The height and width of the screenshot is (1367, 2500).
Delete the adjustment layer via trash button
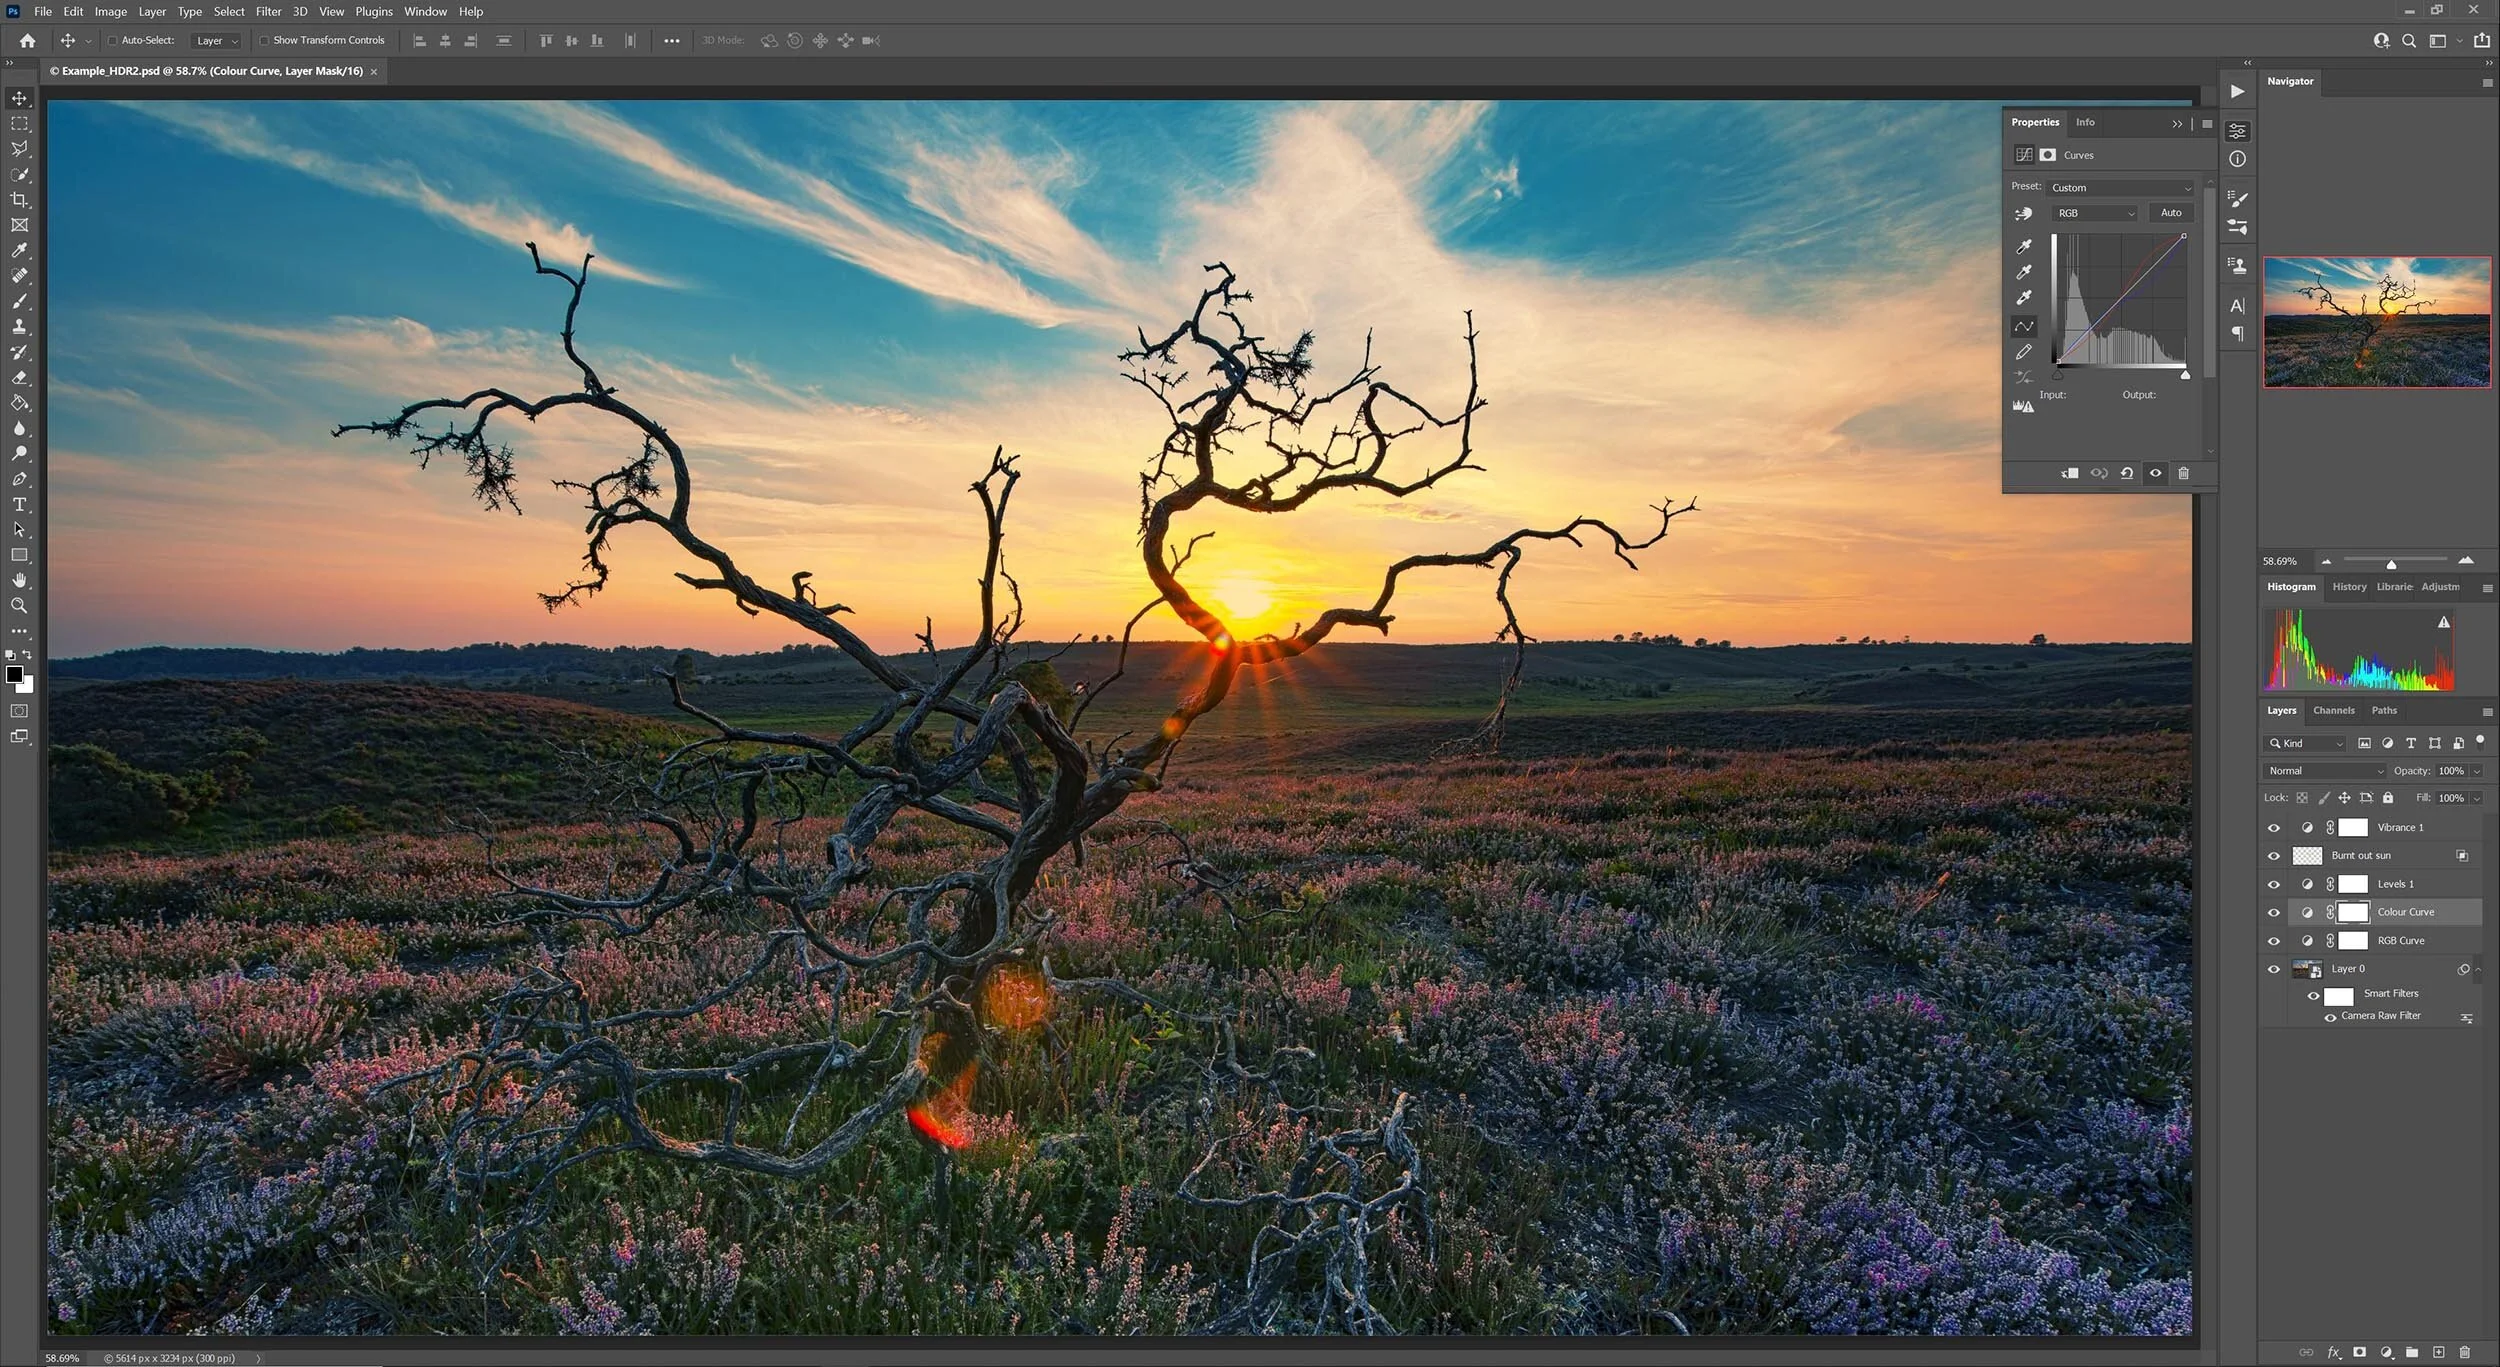[x=2184, y=473]
